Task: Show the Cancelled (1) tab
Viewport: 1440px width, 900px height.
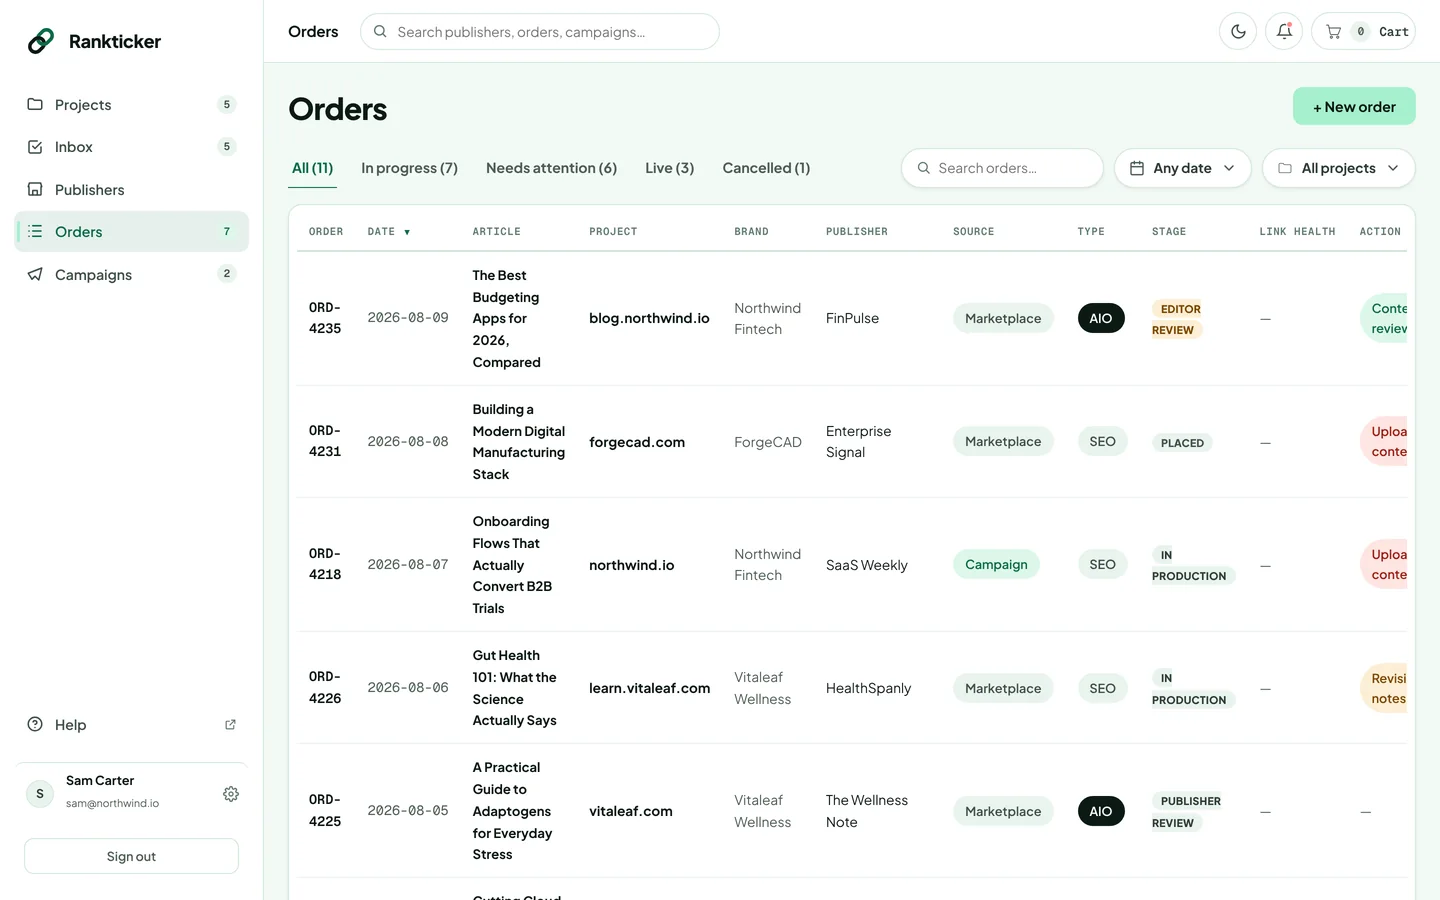Action: [x=766, y=168]
